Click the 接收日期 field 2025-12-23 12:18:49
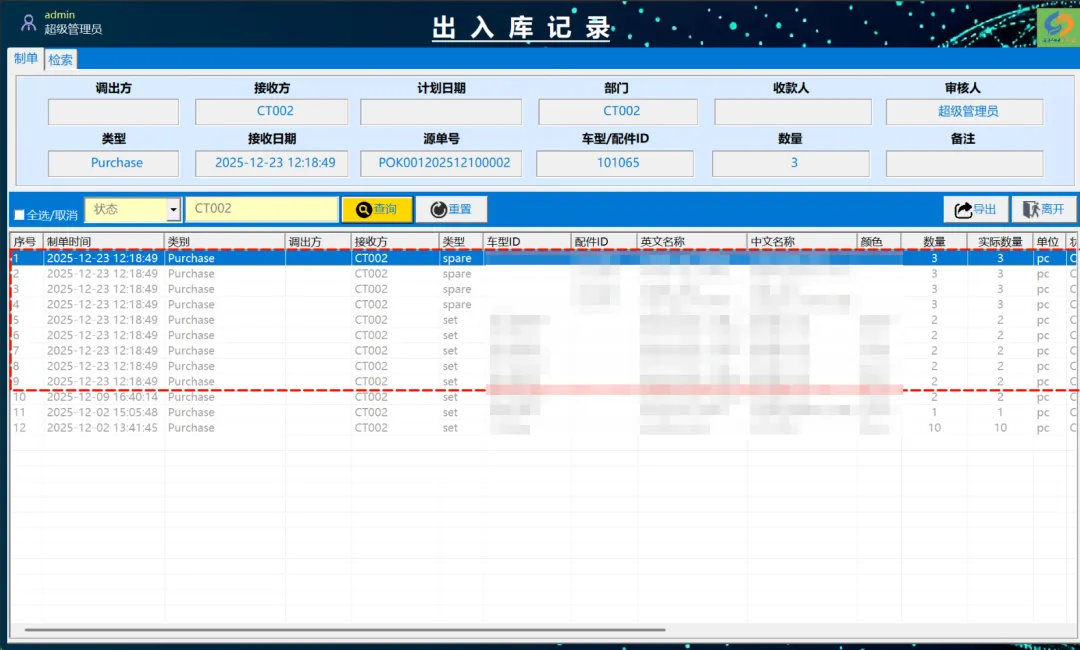 click(x=271, y=163)
